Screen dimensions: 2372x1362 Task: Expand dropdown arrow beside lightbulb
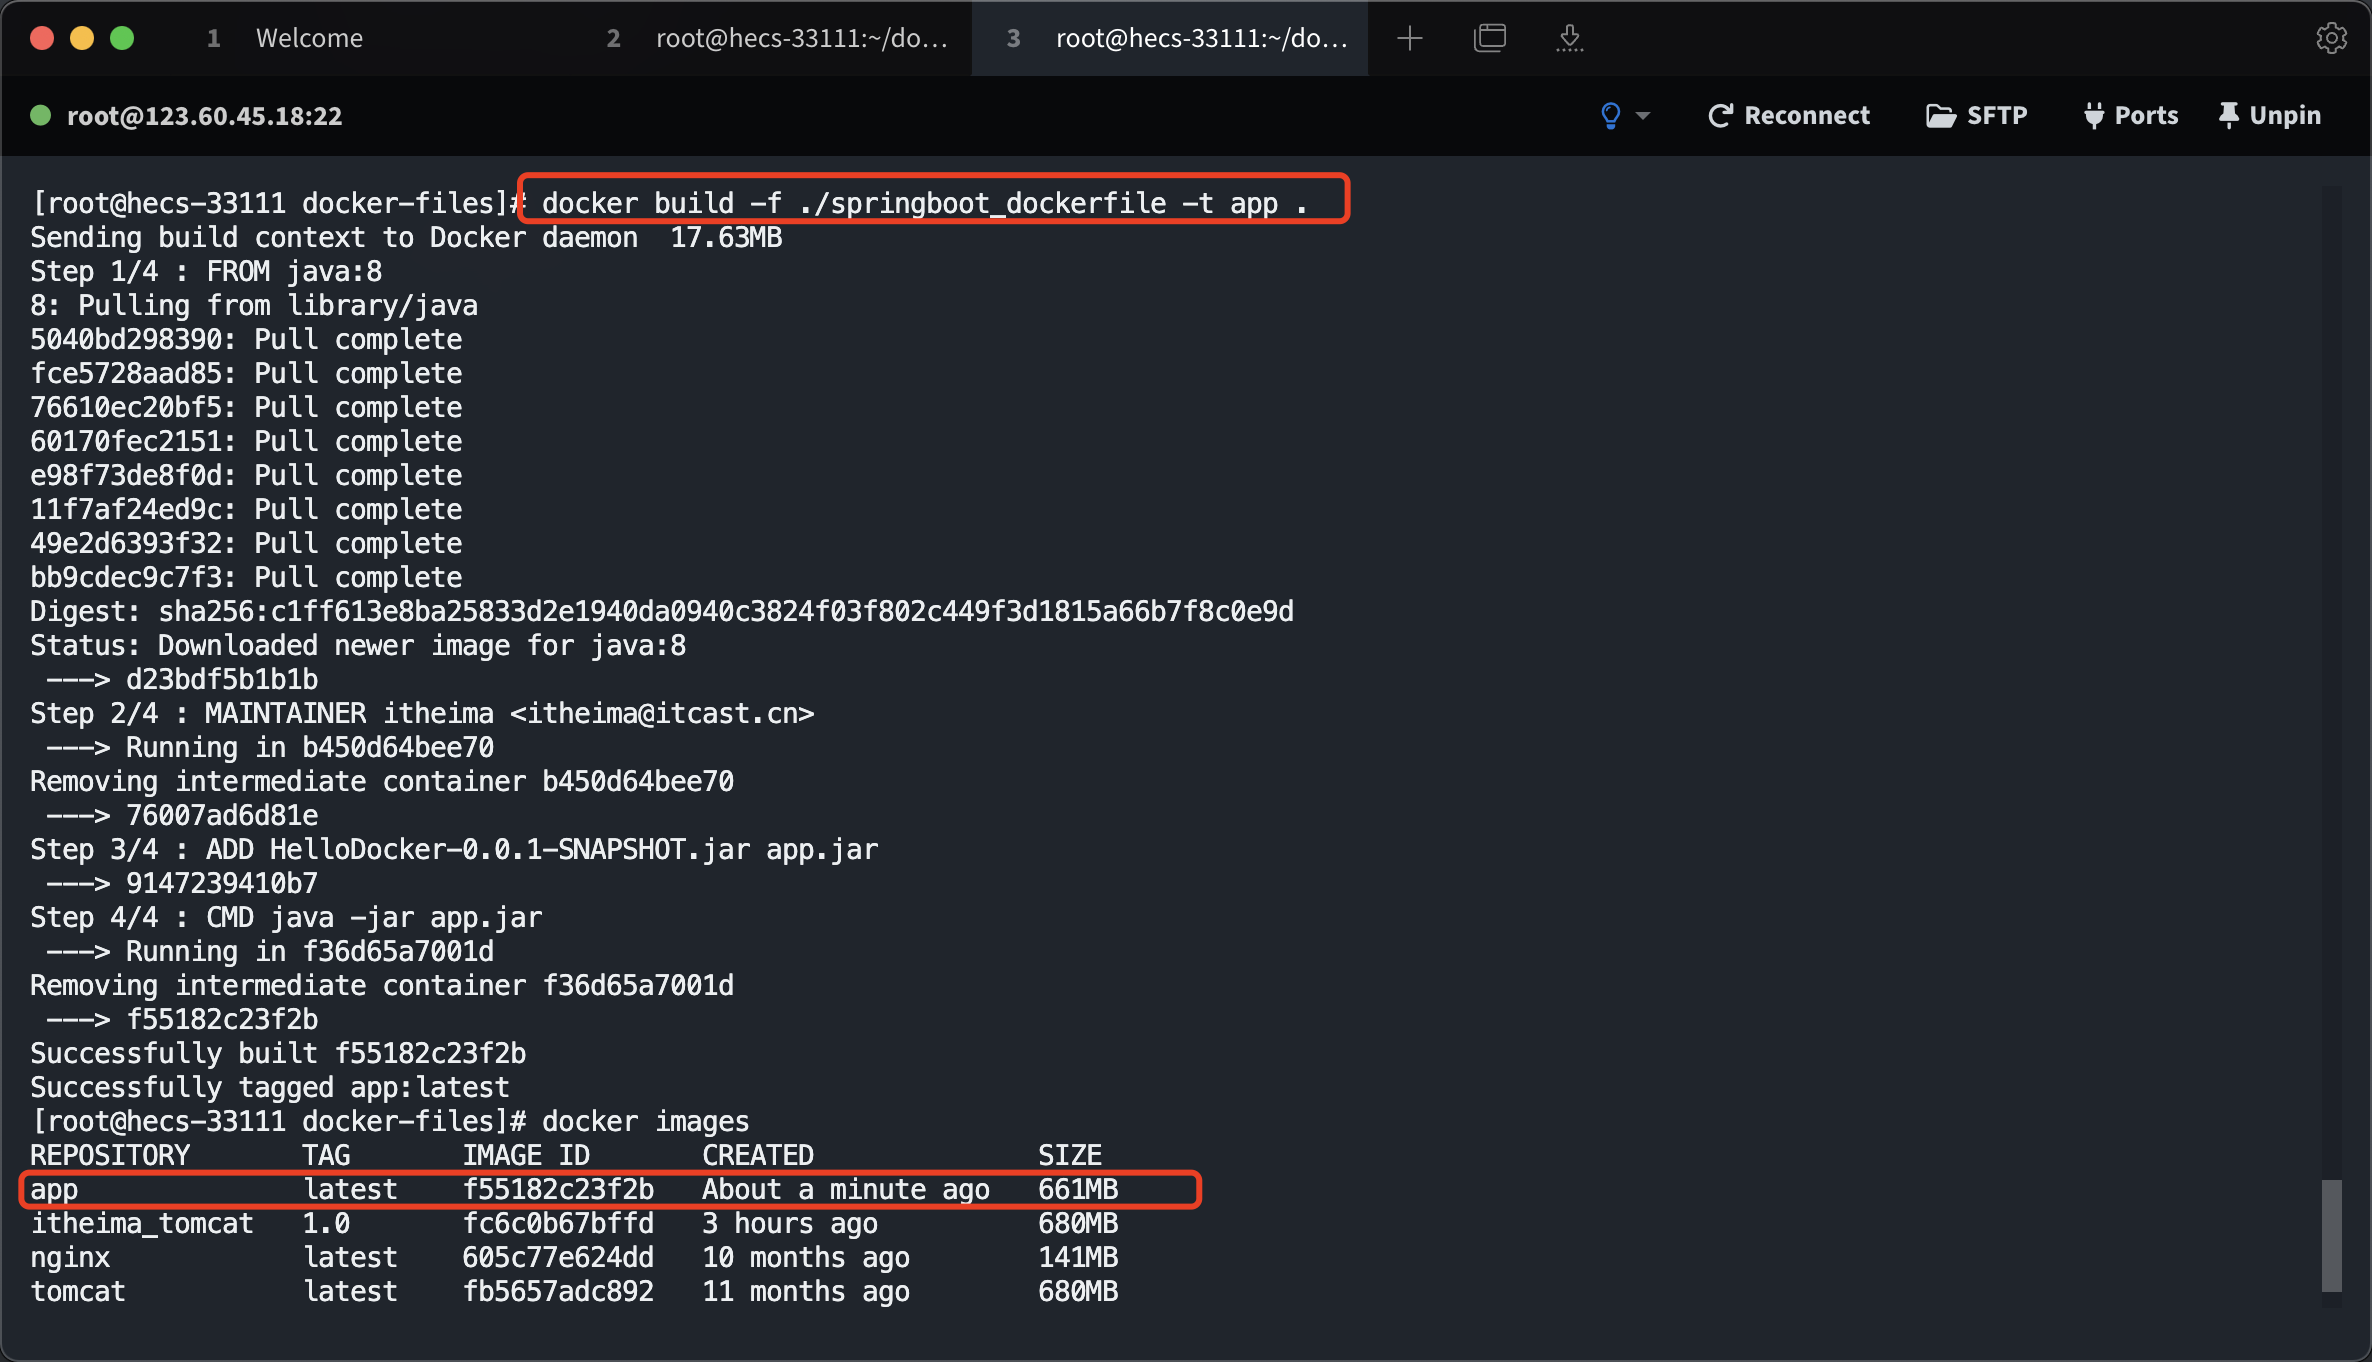pos(1642,116)
